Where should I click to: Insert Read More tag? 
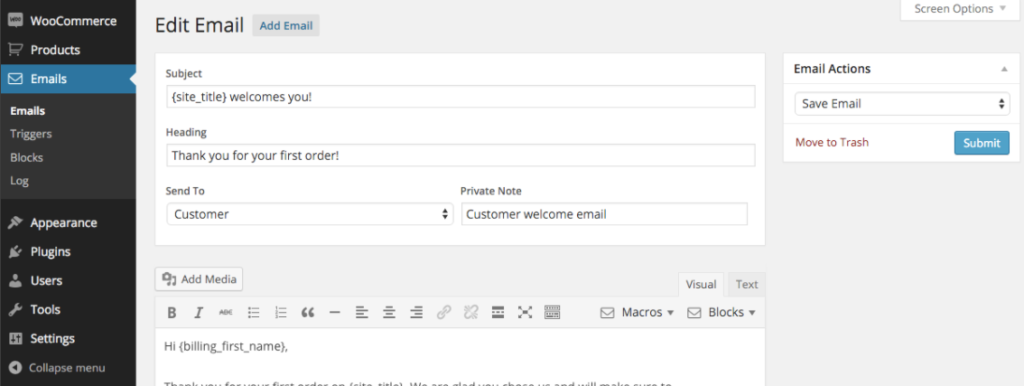pos(498,313)
